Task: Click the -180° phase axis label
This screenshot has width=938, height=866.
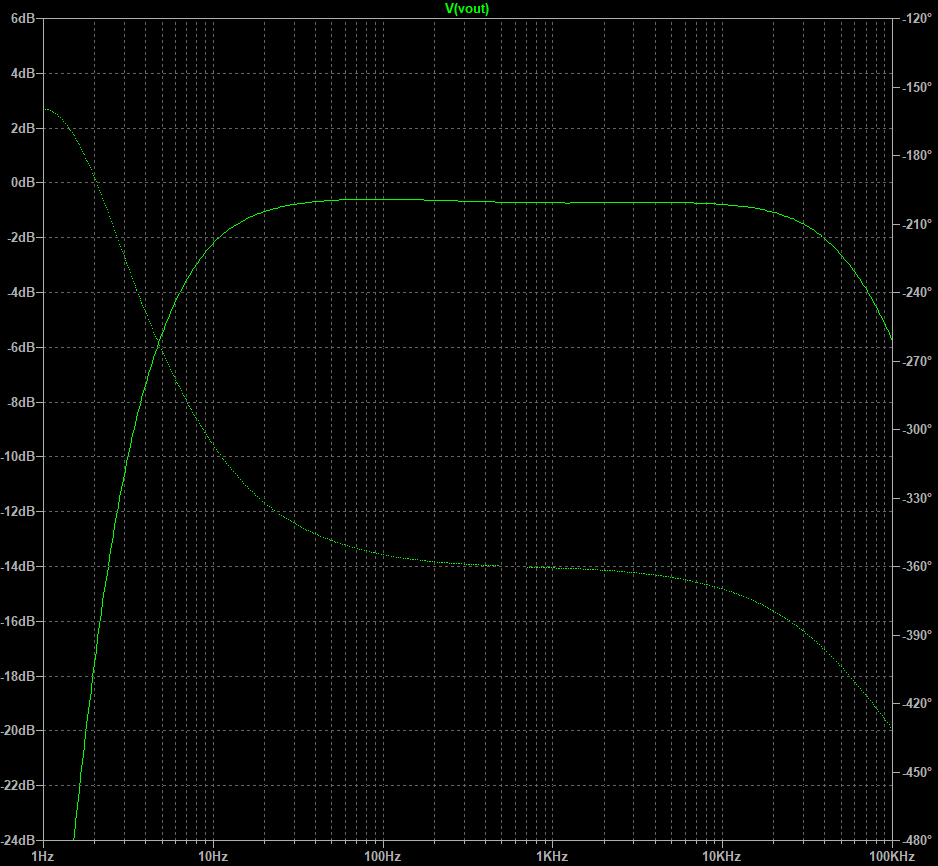Action: pyautogui.click(x=915, y=156)
